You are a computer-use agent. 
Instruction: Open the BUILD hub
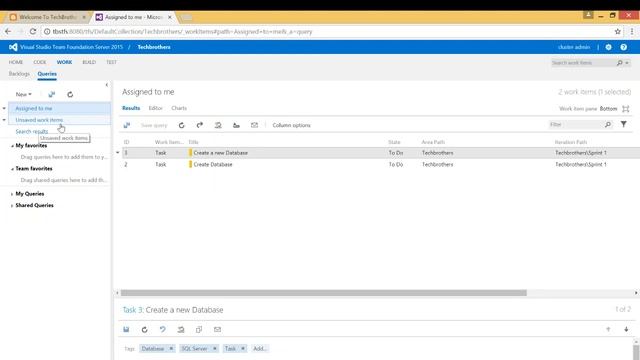coord(89,62)
